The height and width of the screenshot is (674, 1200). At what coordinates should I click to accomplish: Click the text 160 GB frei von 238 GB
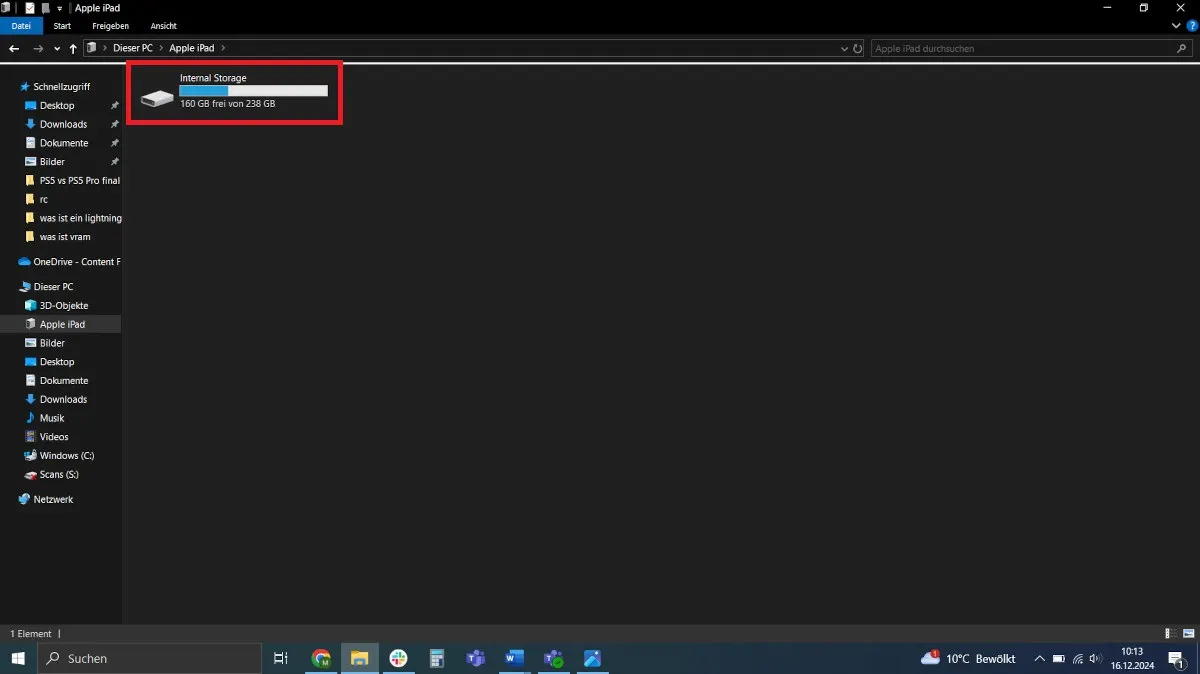228,103
